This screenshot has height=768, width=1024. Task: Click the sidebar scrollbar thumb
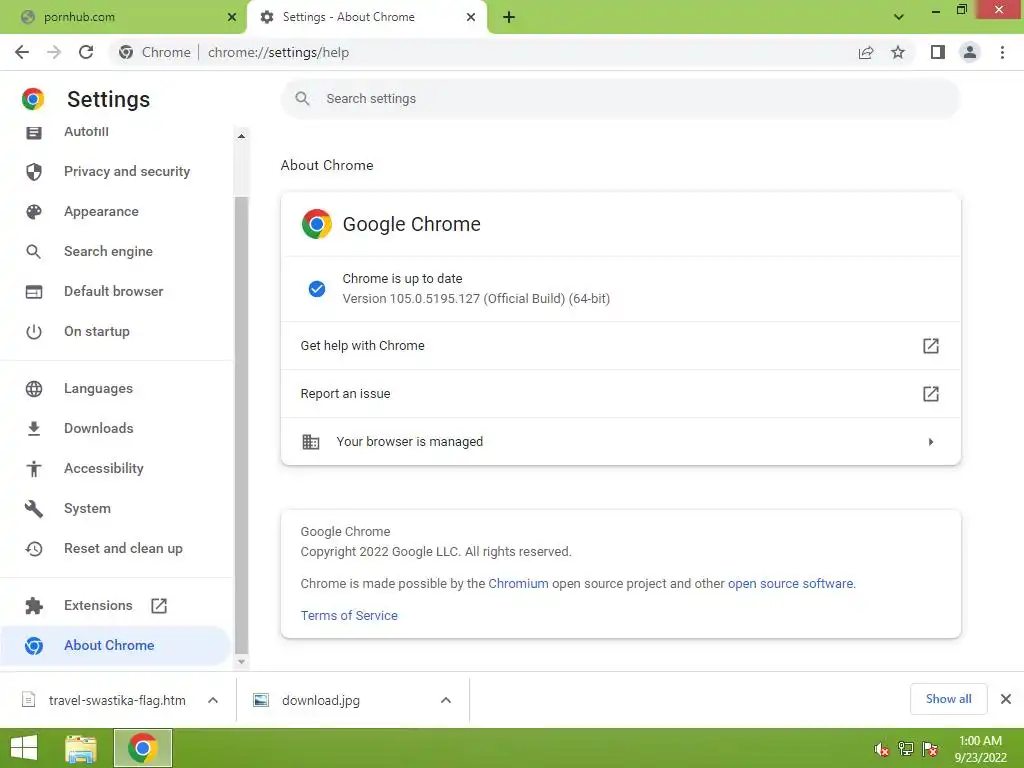point(241,424)
